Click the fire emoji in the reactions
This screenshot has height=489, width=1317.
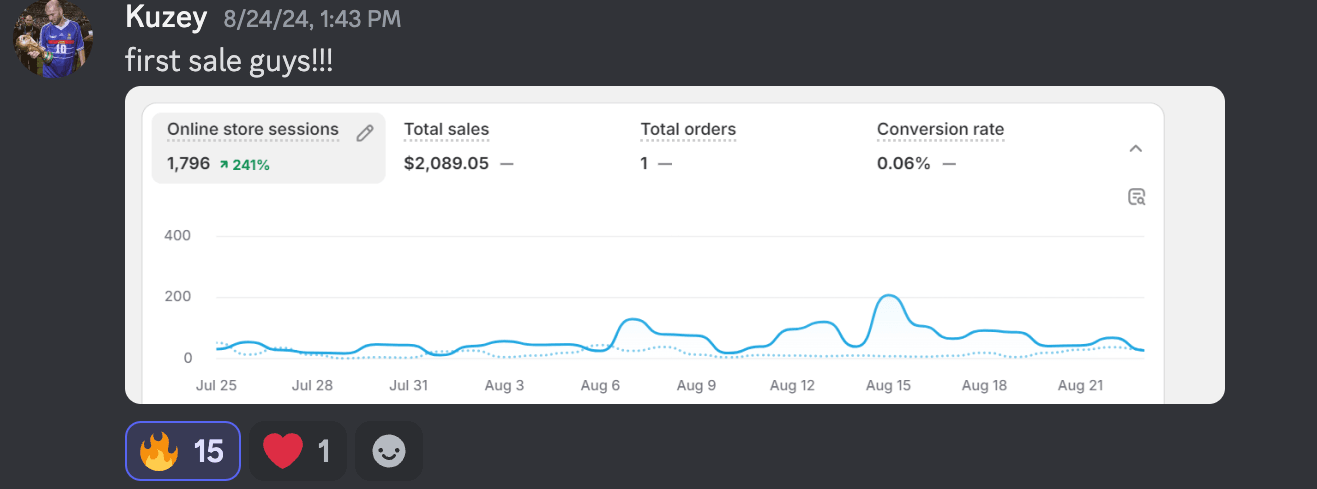[x=158, y=452]
